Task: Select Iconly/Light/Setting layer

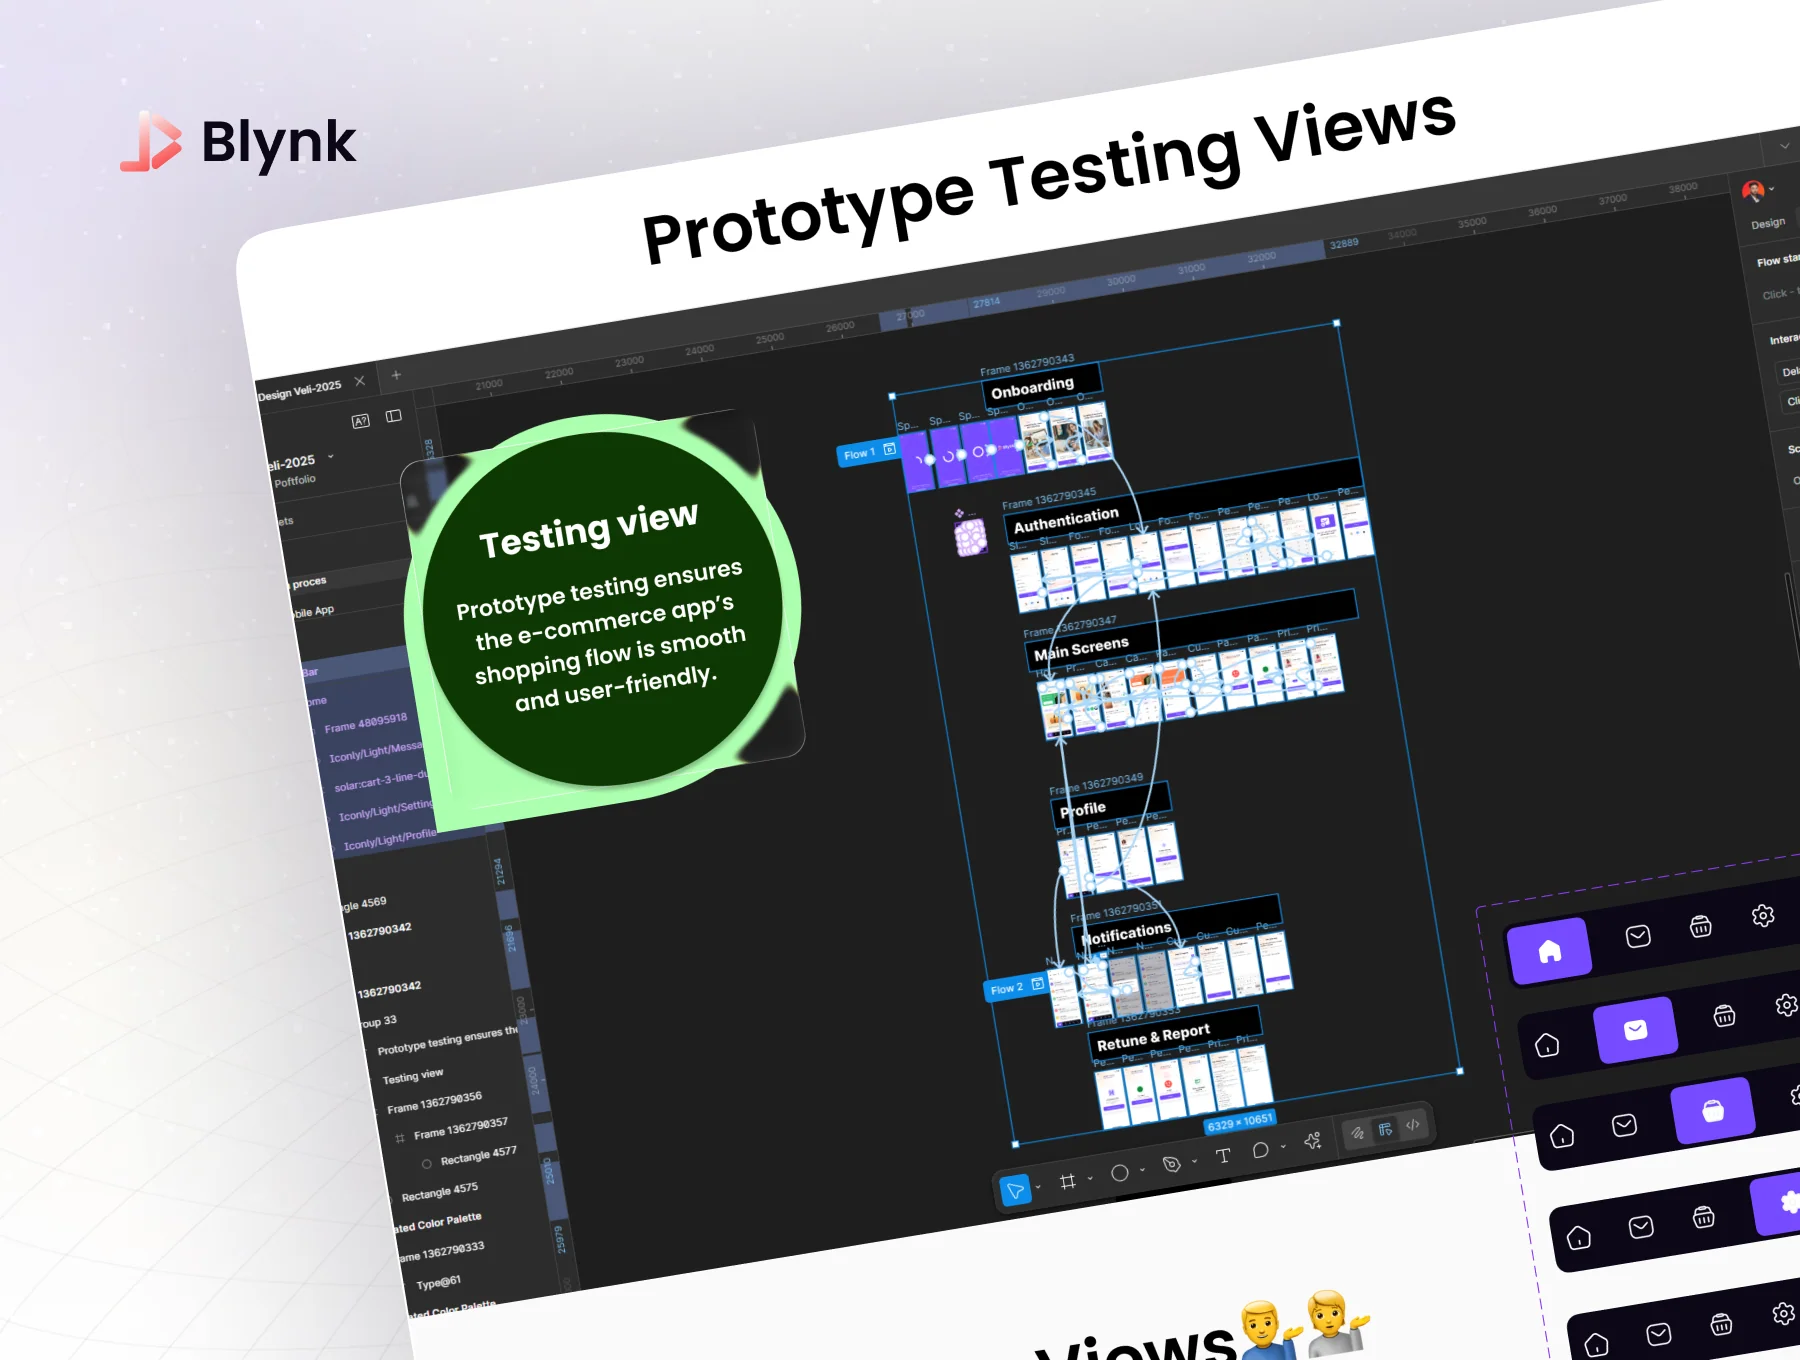Action: (386, 810)
